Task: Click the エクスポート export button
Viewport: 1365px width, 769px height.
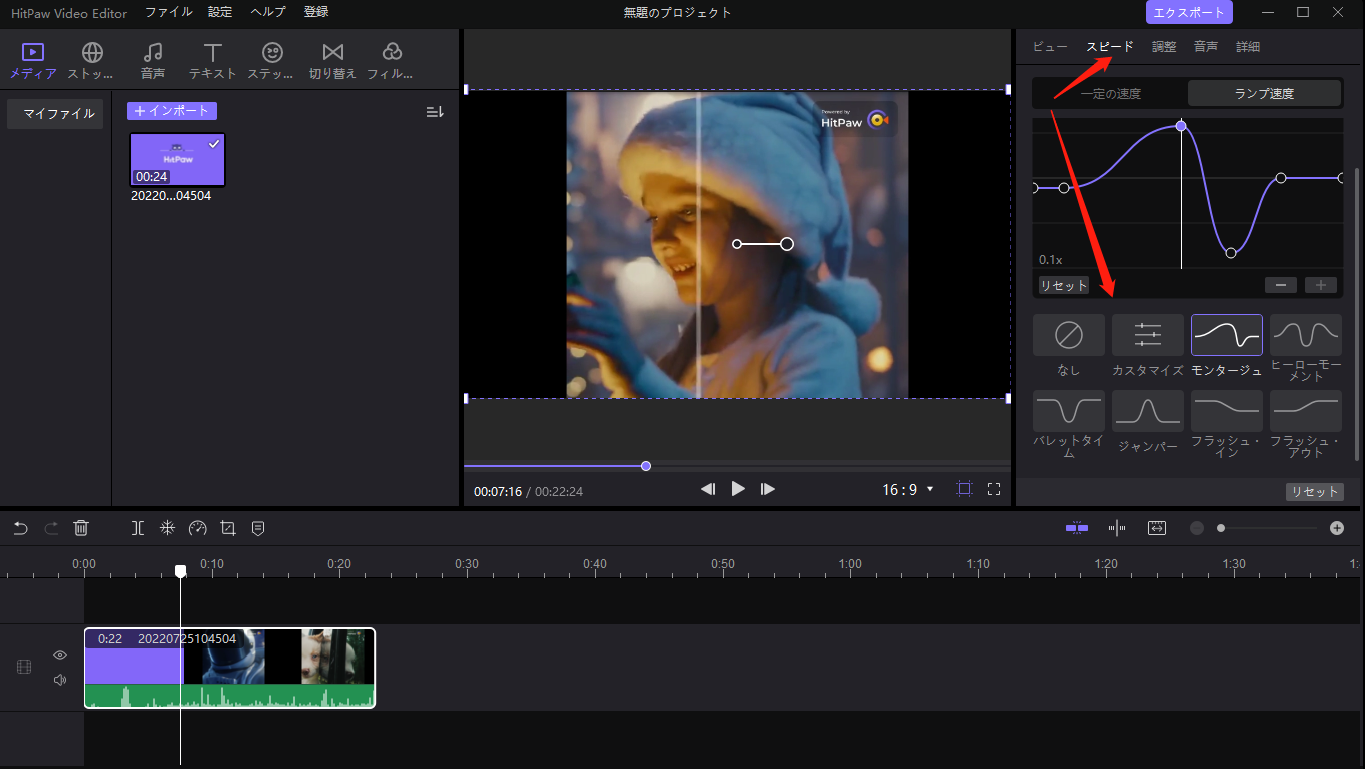Action: pos(1189,12)
